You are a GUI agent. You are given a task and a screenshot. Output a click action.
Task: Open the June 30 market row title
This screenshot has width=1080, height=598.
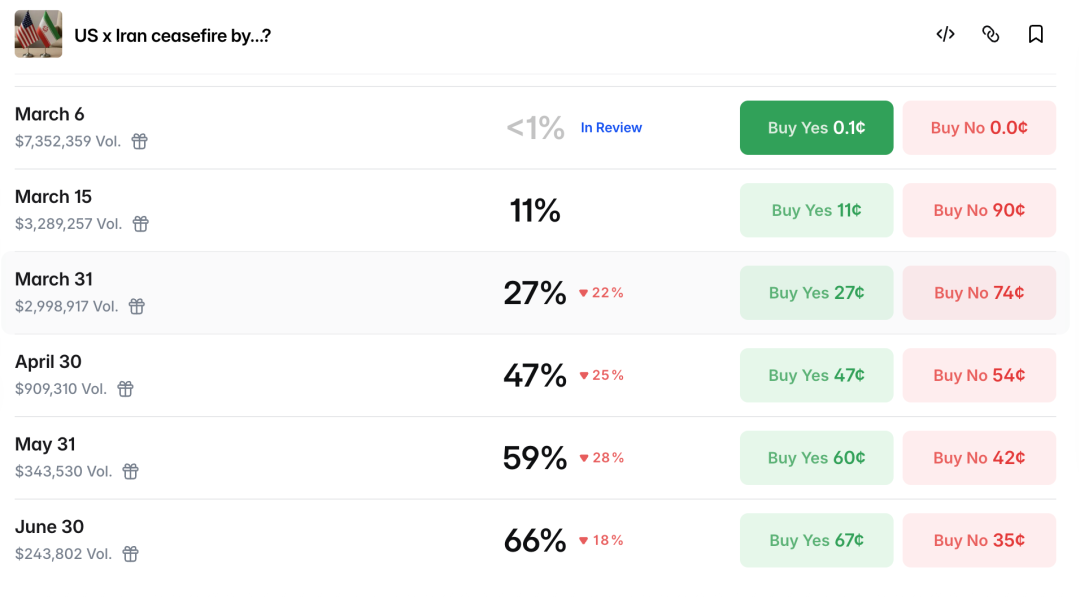click(49, 527)
